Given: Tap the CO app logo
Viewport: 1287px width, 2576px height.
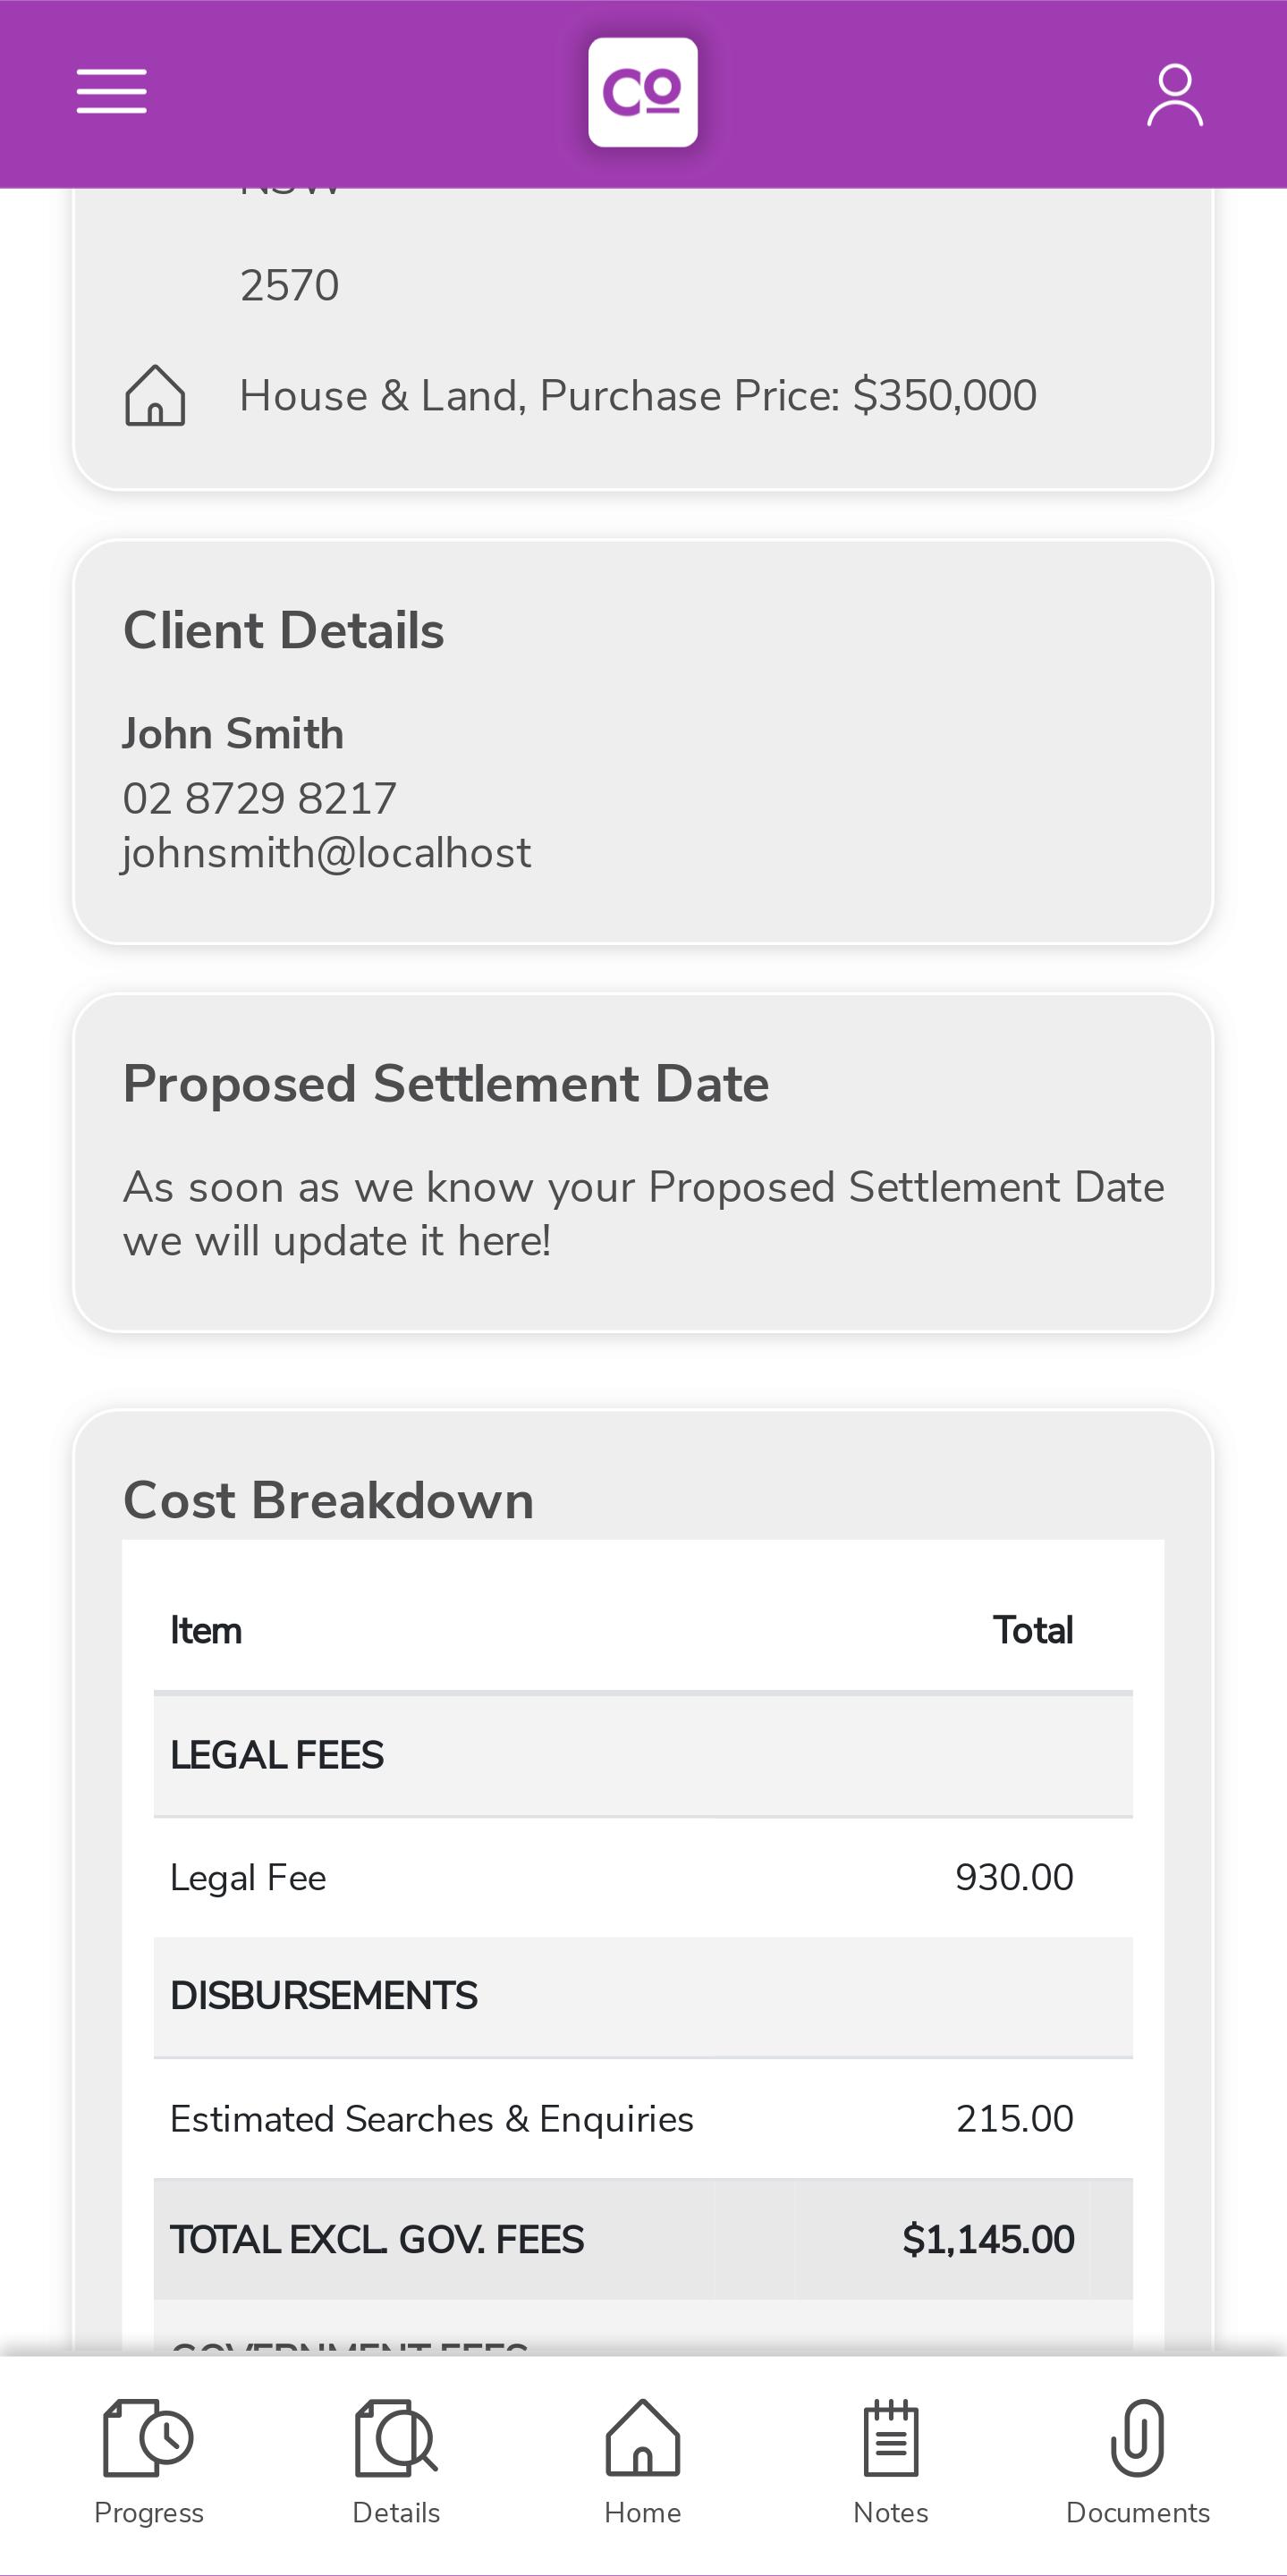Looking at the screenshot, I should [643, 92].
